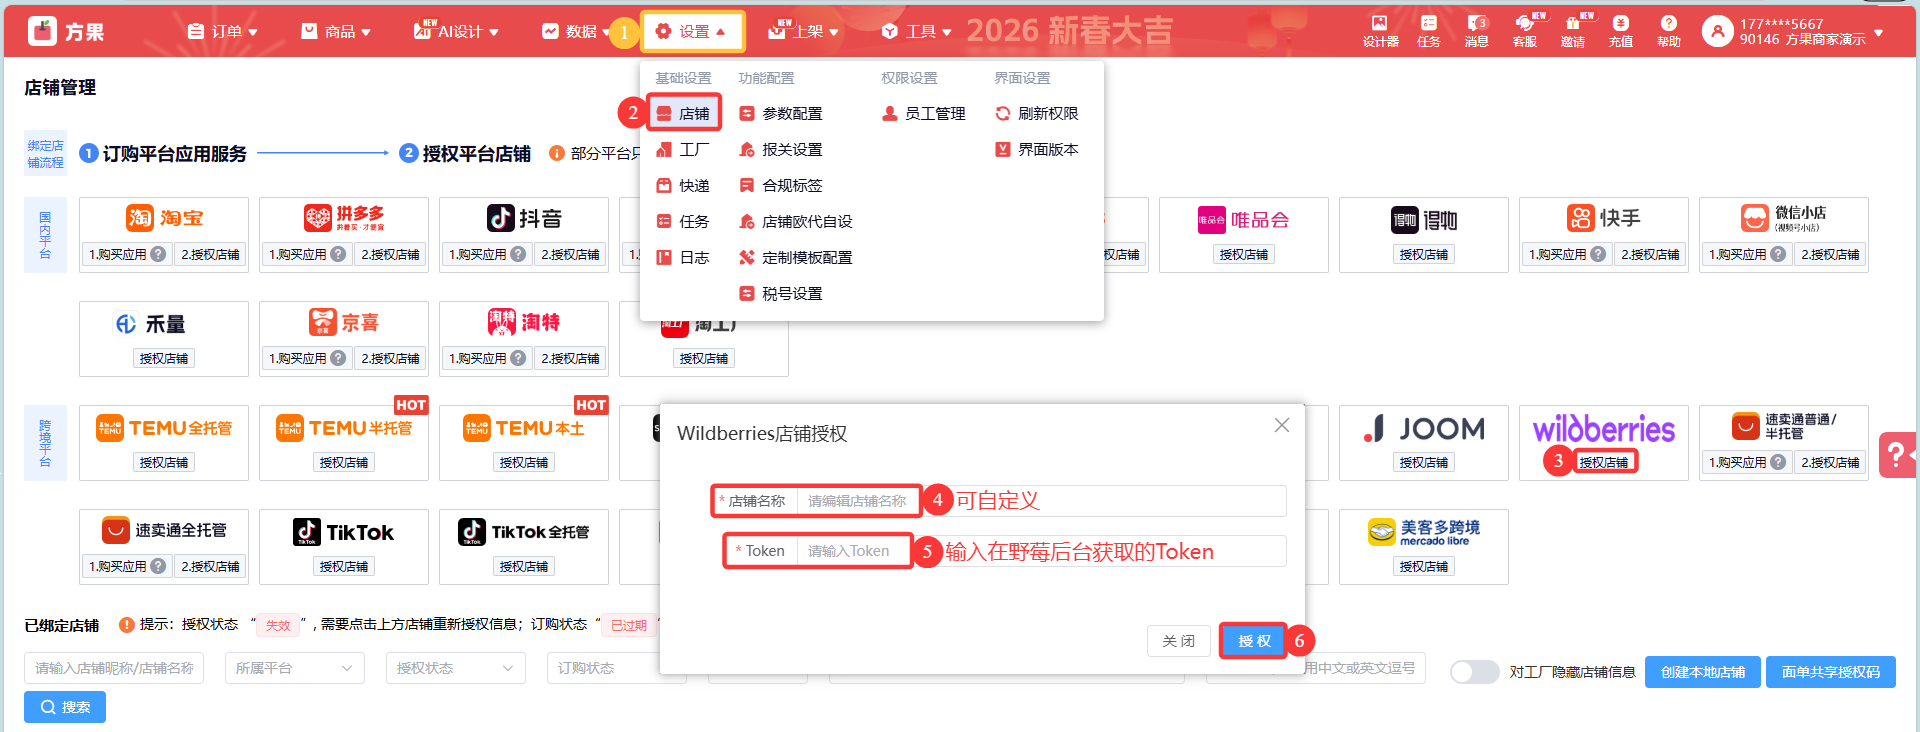
Task: Click the 搜索 button
Action: coord(65,707)
